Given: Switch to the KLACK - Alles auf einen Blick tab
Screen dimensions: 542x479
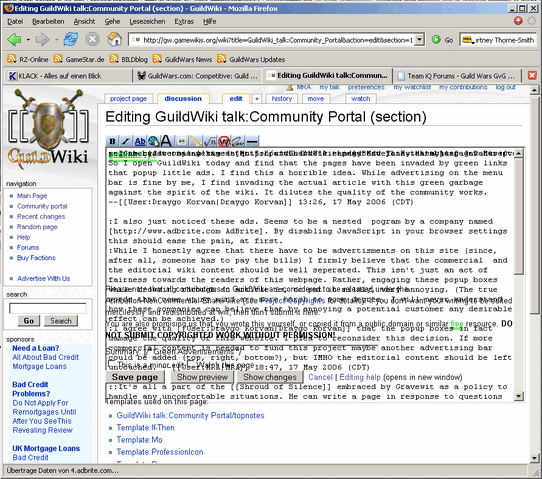Looking at the screenshot, I should [68, 76].
